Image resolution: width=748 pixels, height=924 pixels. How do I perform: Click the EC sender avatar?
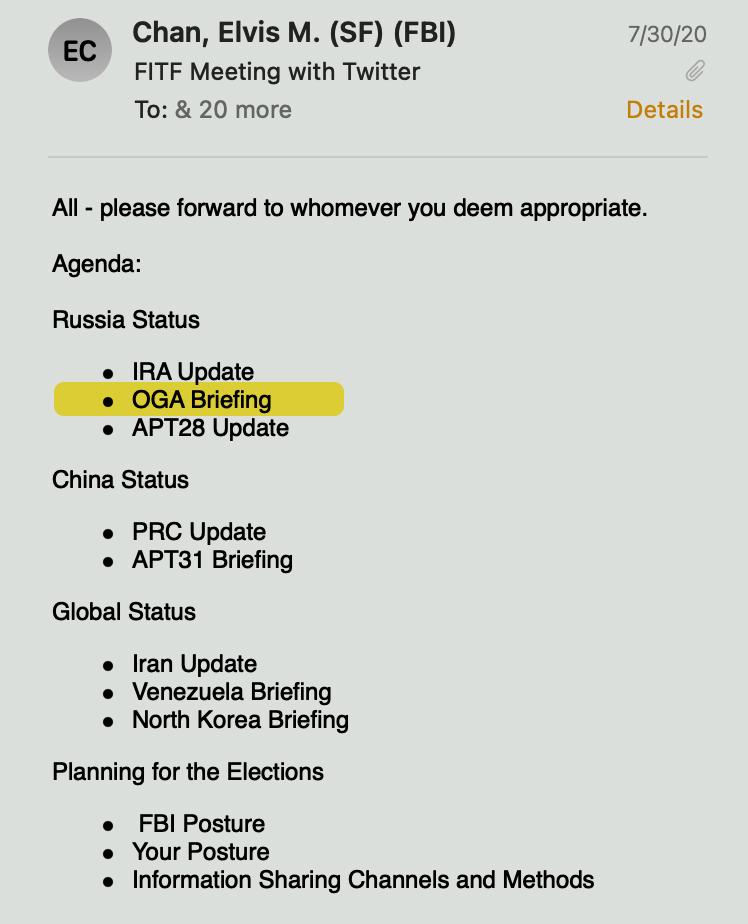tap(79, 51)
